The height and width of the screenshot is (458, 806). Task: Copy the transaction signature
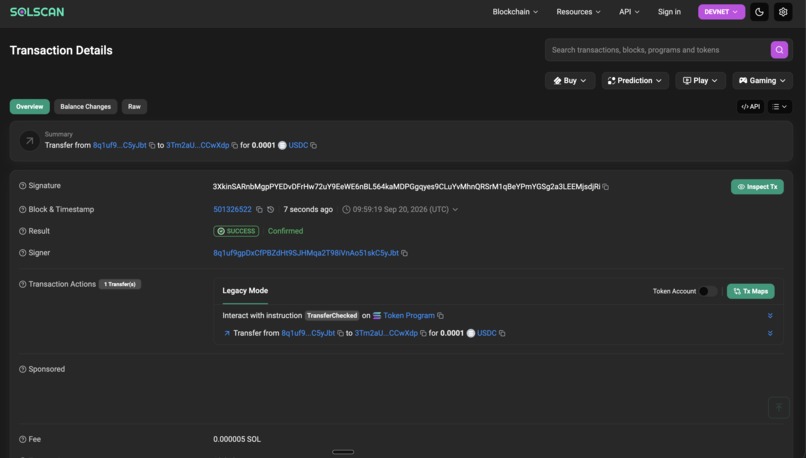point(606,187)
